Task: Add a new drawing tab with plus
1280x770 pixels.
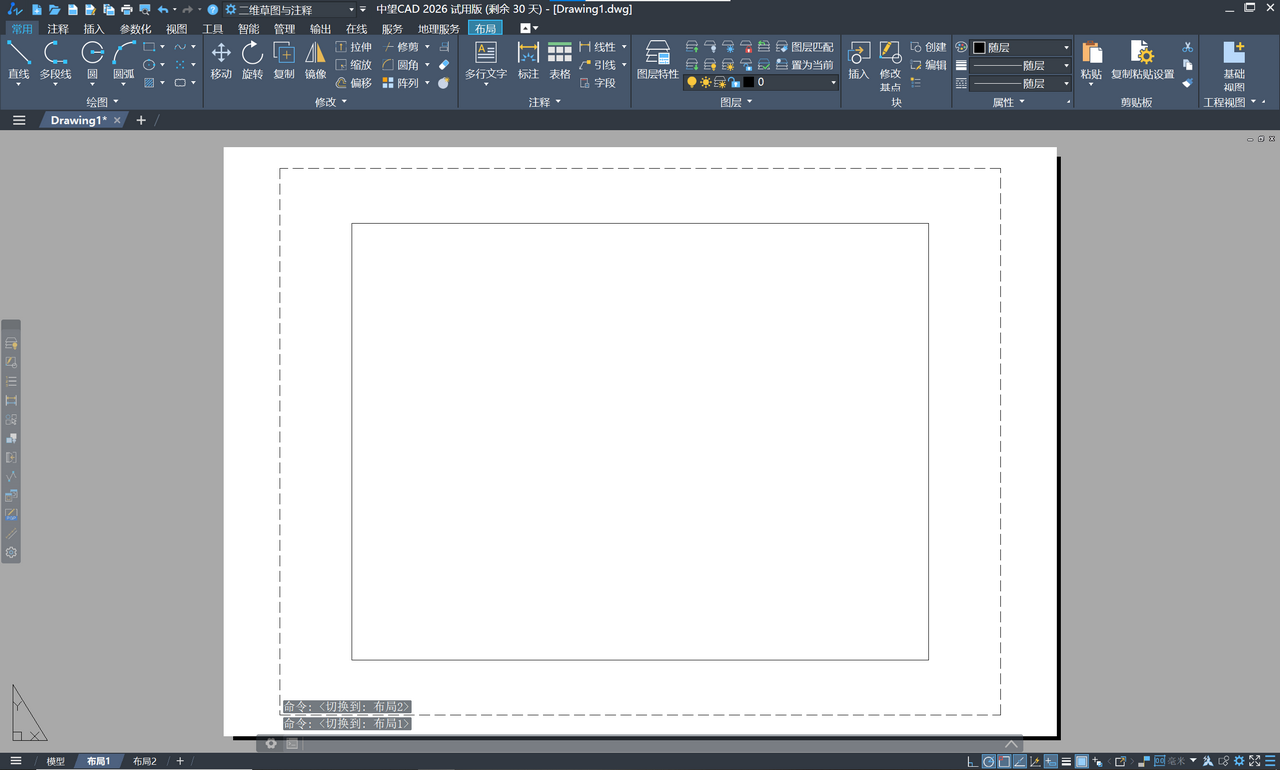Action: (141, 120)
